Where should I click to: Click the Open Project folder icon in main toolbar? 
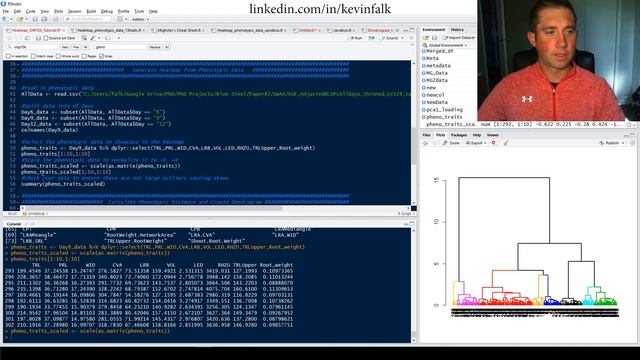(20, 19)
